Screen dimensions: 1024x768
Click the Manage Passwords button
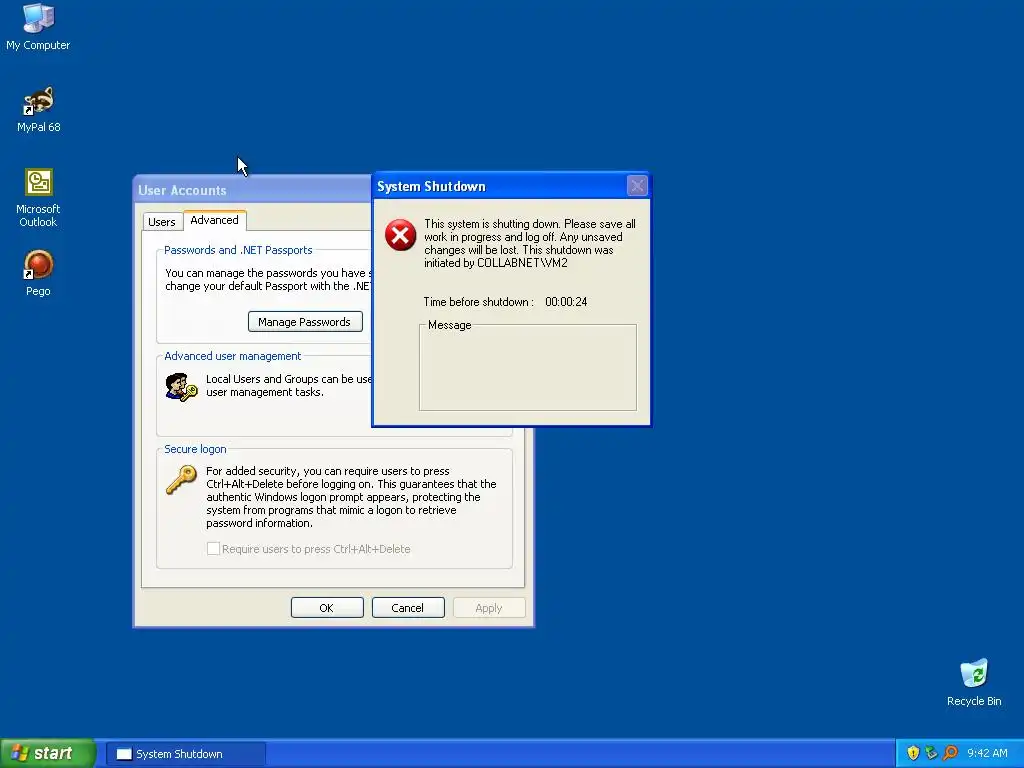coord(305,321)
